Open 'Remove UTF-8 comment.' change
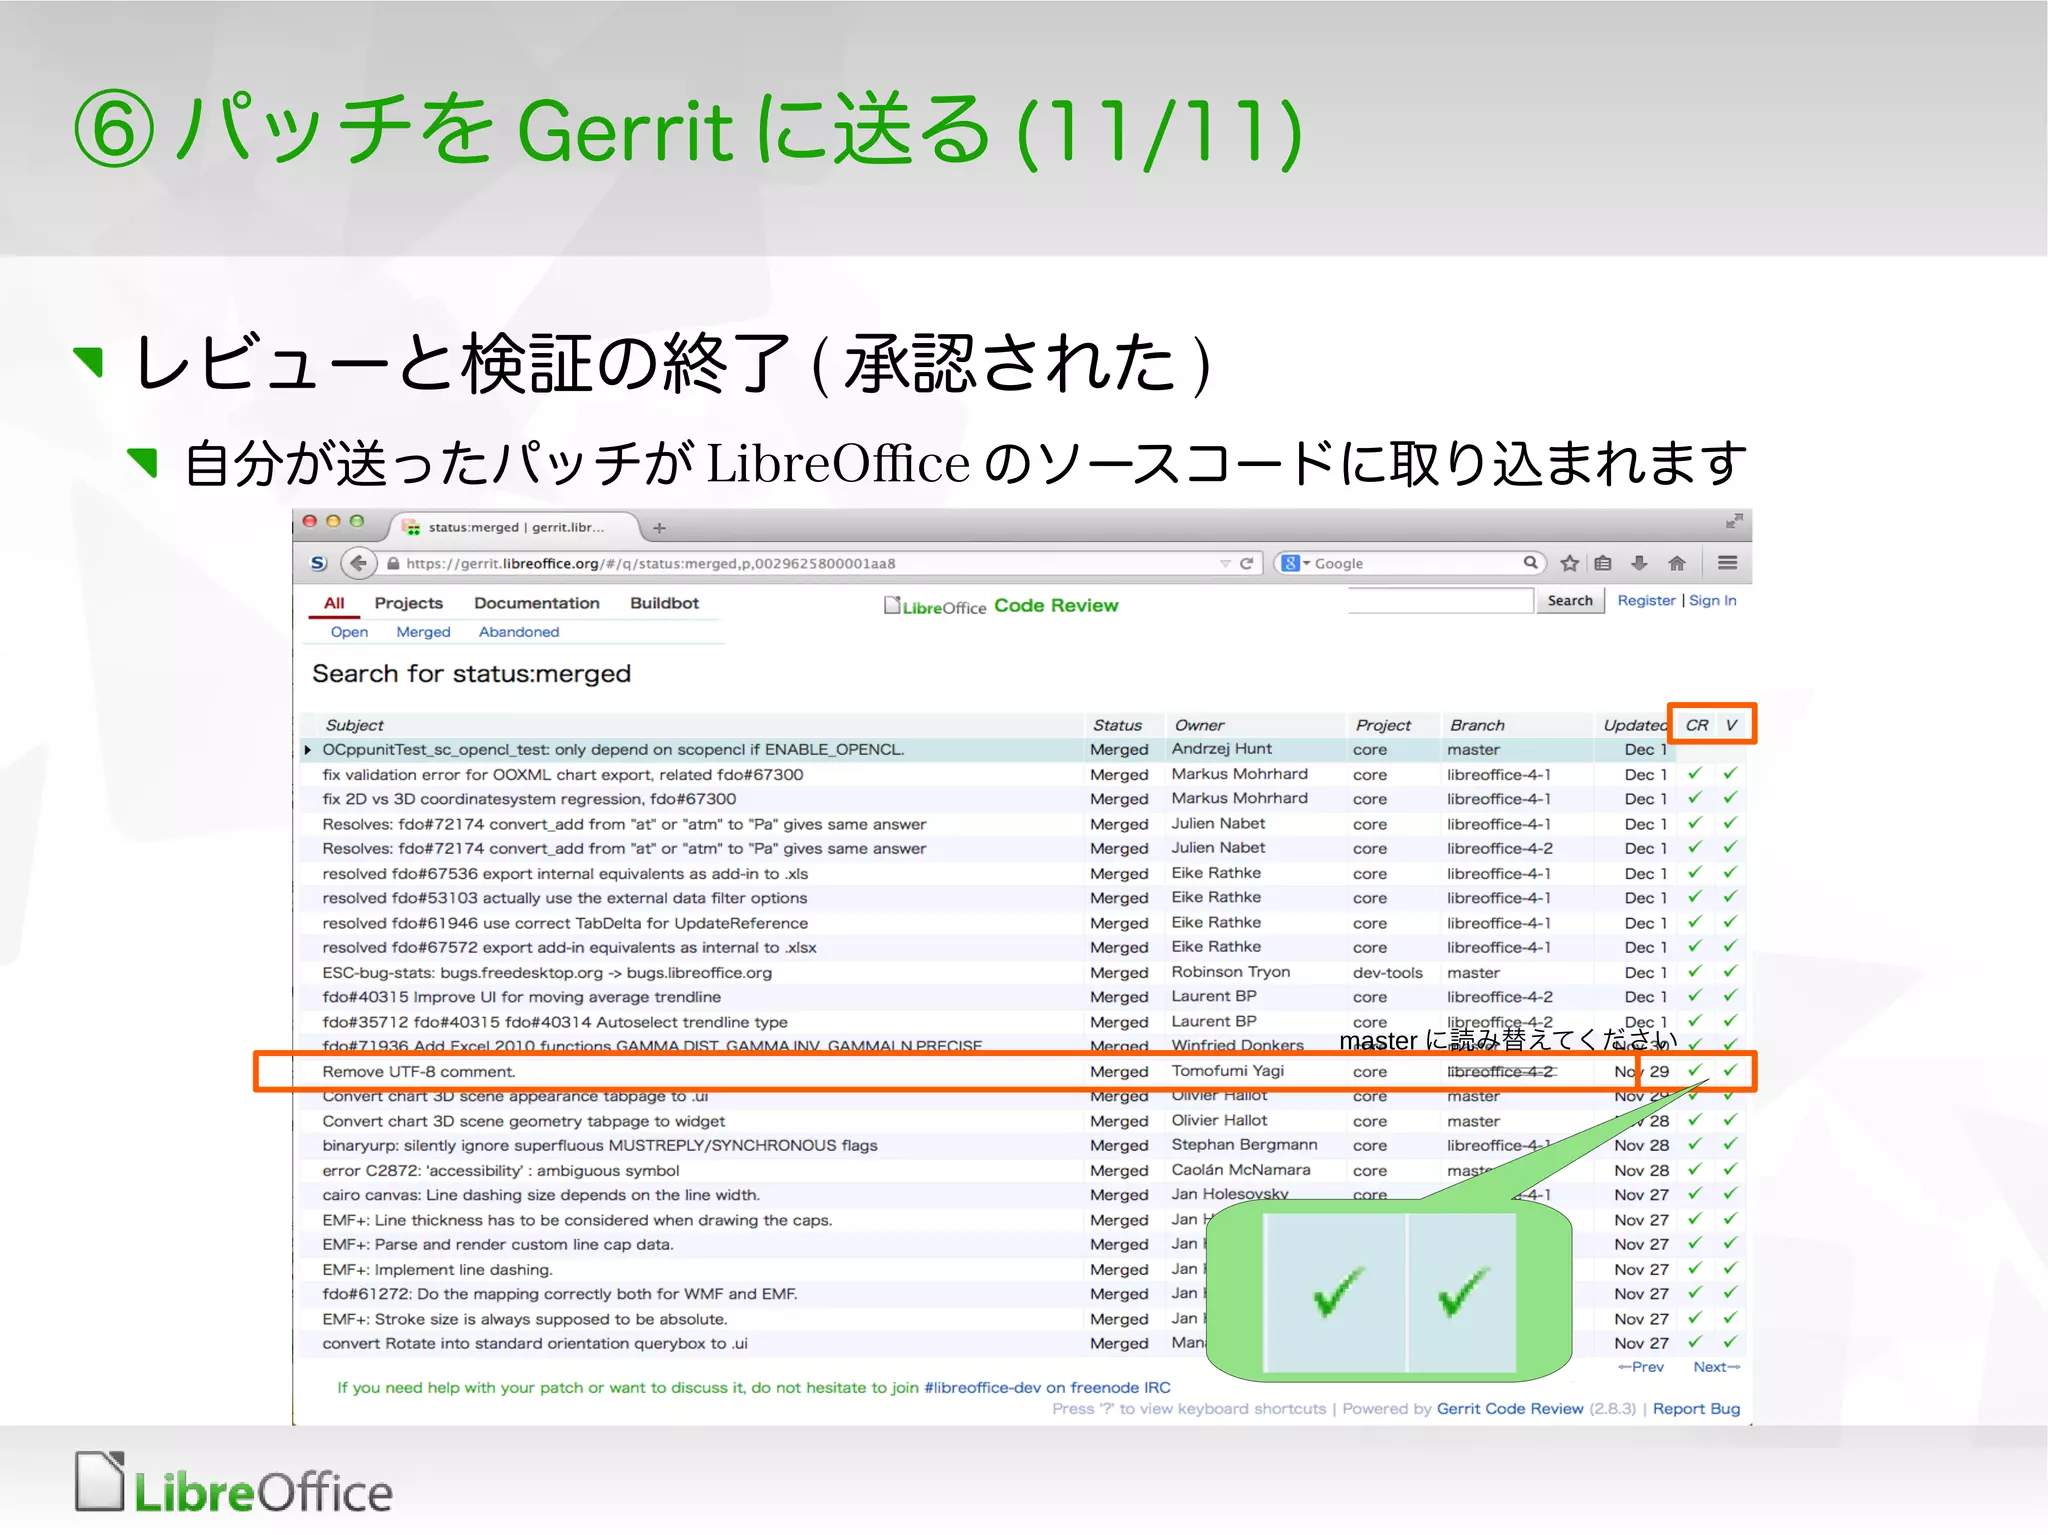The width and height of the screenshot is (2048, 1535). pos(419,1071)
